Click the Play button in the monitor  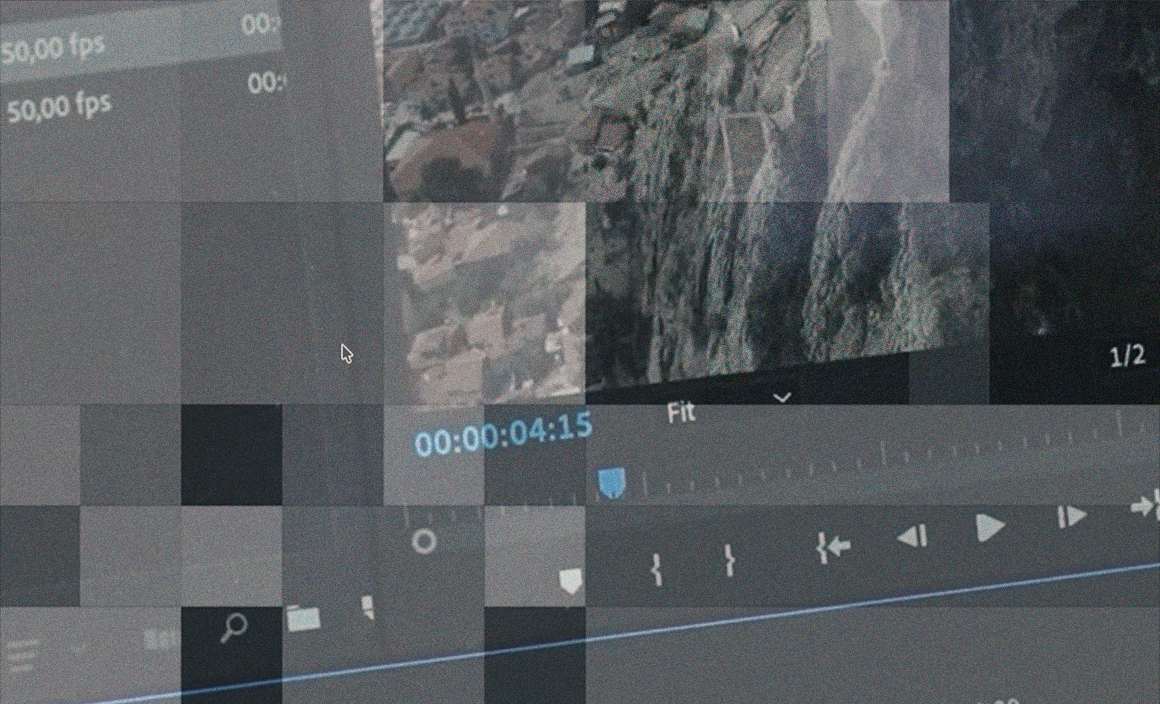point(988,527)
